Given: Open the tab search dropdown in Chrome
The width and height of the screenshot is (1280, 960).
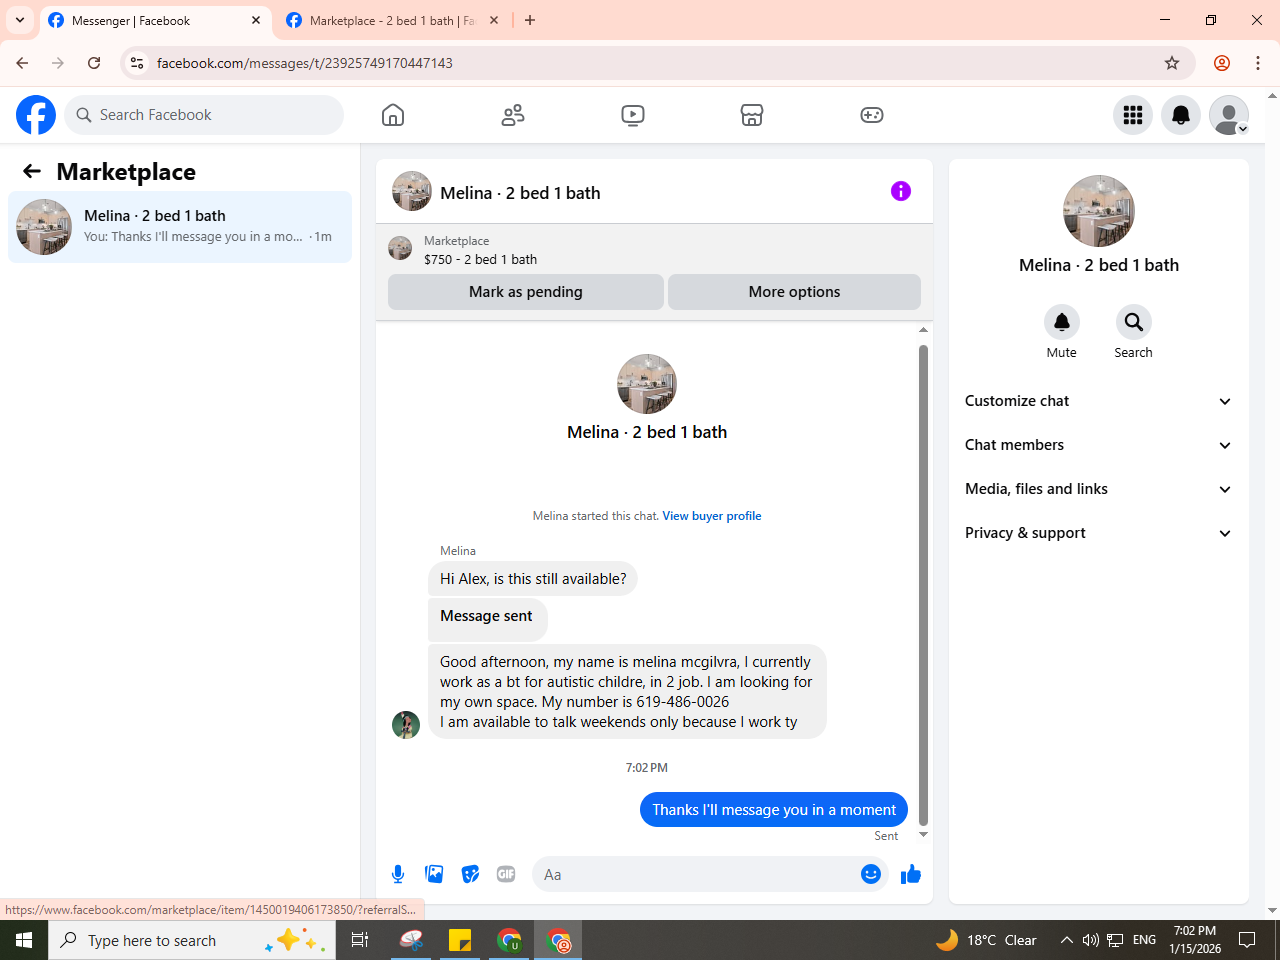Looking at the screenshot, I should pos(20,20).
